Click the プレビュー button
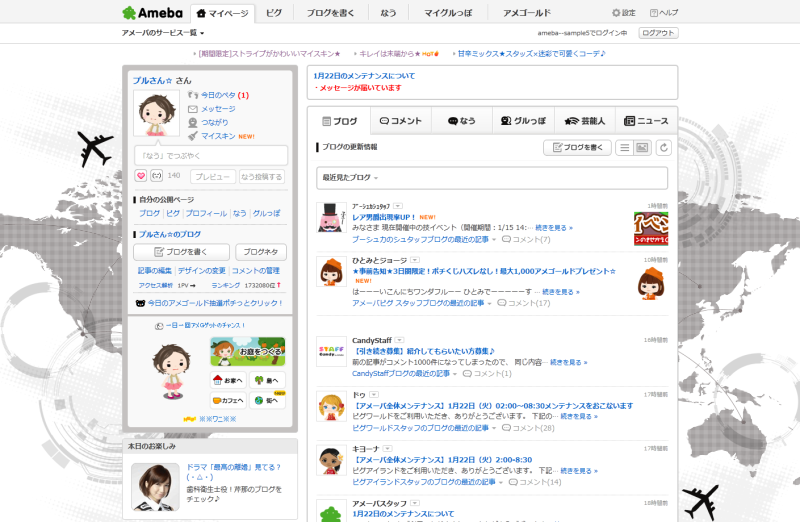800x522 pixels. (213, 177)
